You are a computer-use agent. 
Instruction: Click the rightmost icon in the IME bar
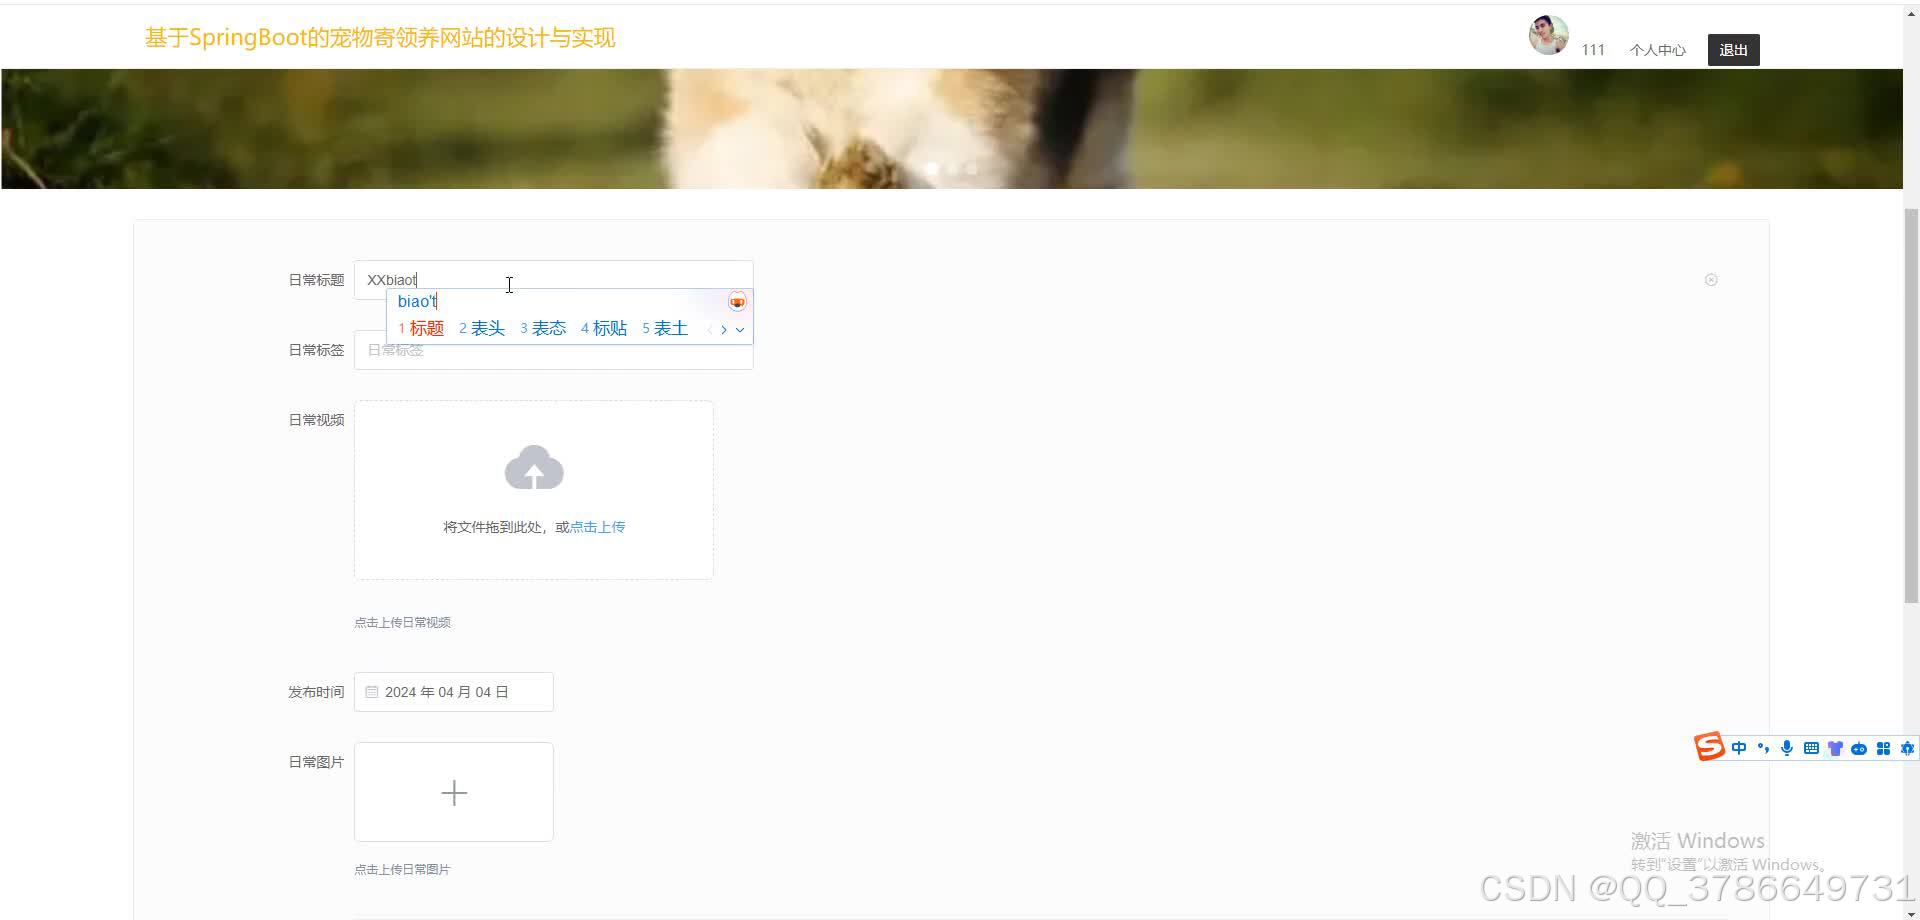point(1907,748)
